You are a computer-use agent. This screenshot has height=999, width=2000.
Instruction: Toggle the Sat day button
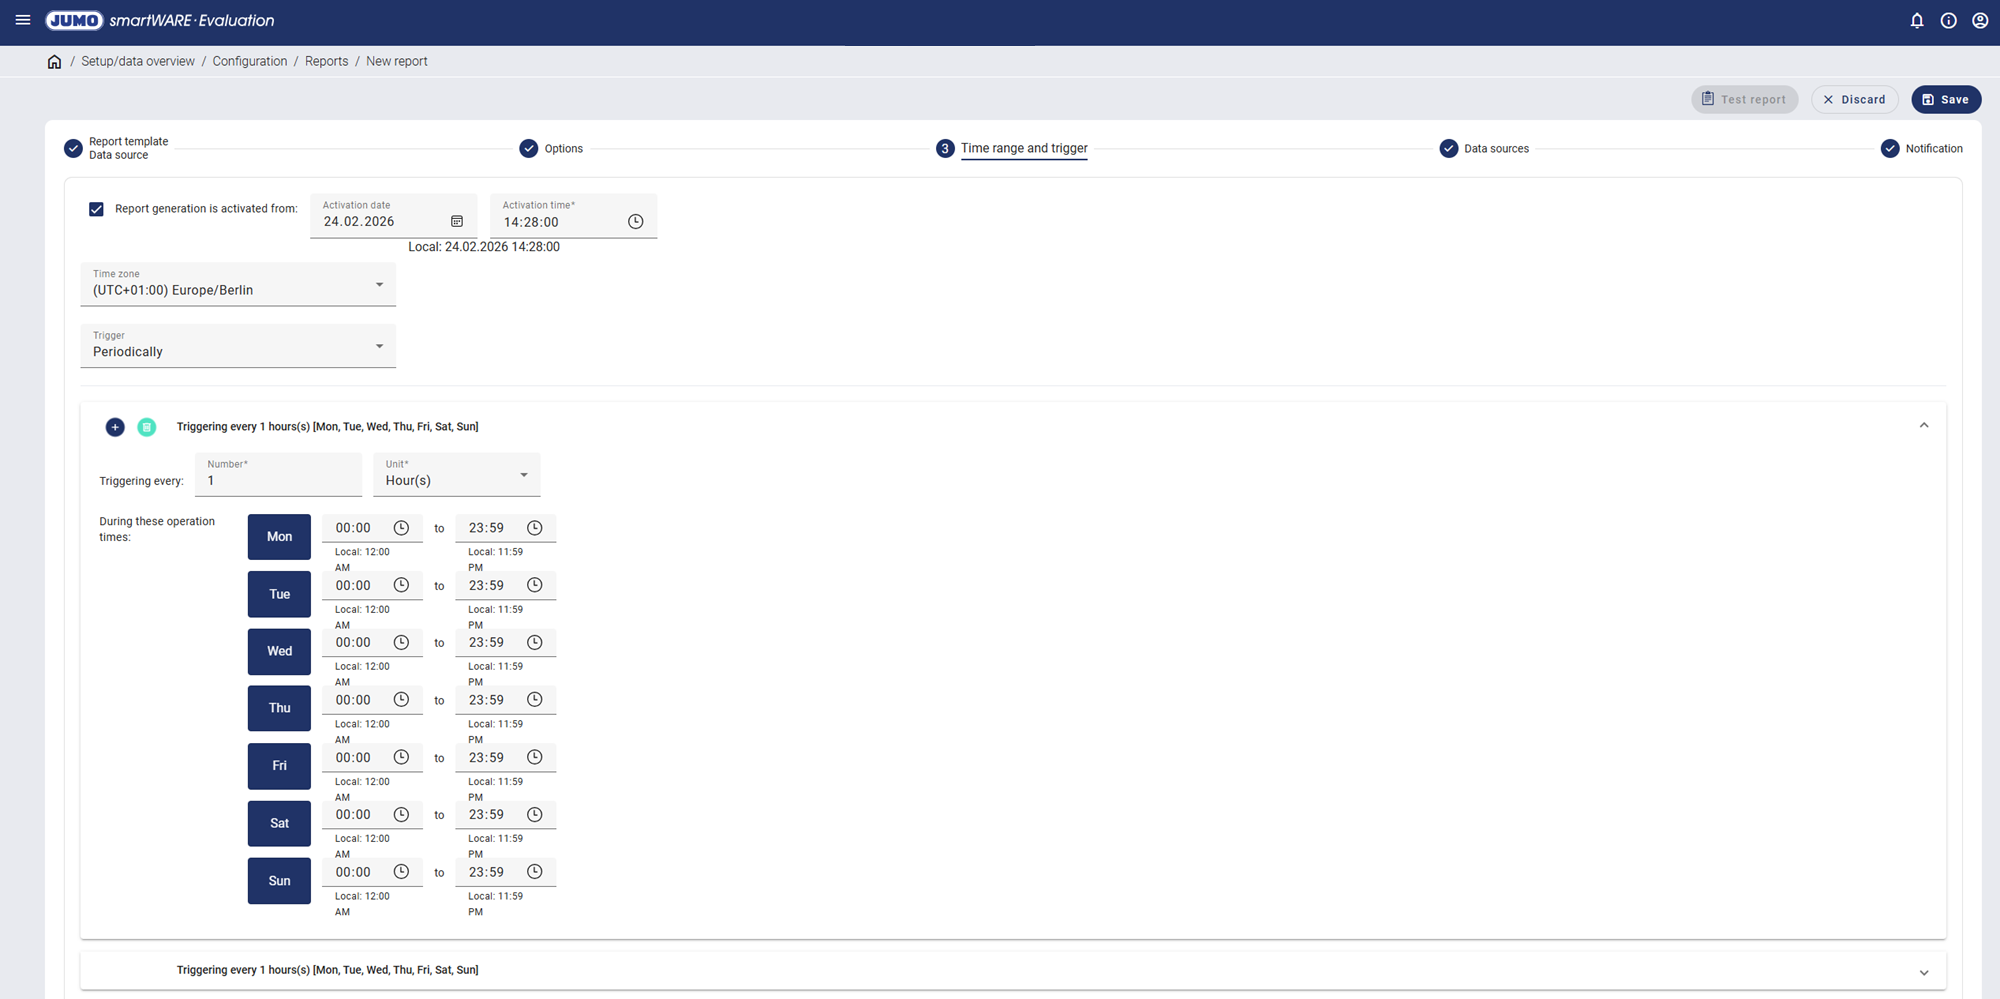(x=279, y=824)
